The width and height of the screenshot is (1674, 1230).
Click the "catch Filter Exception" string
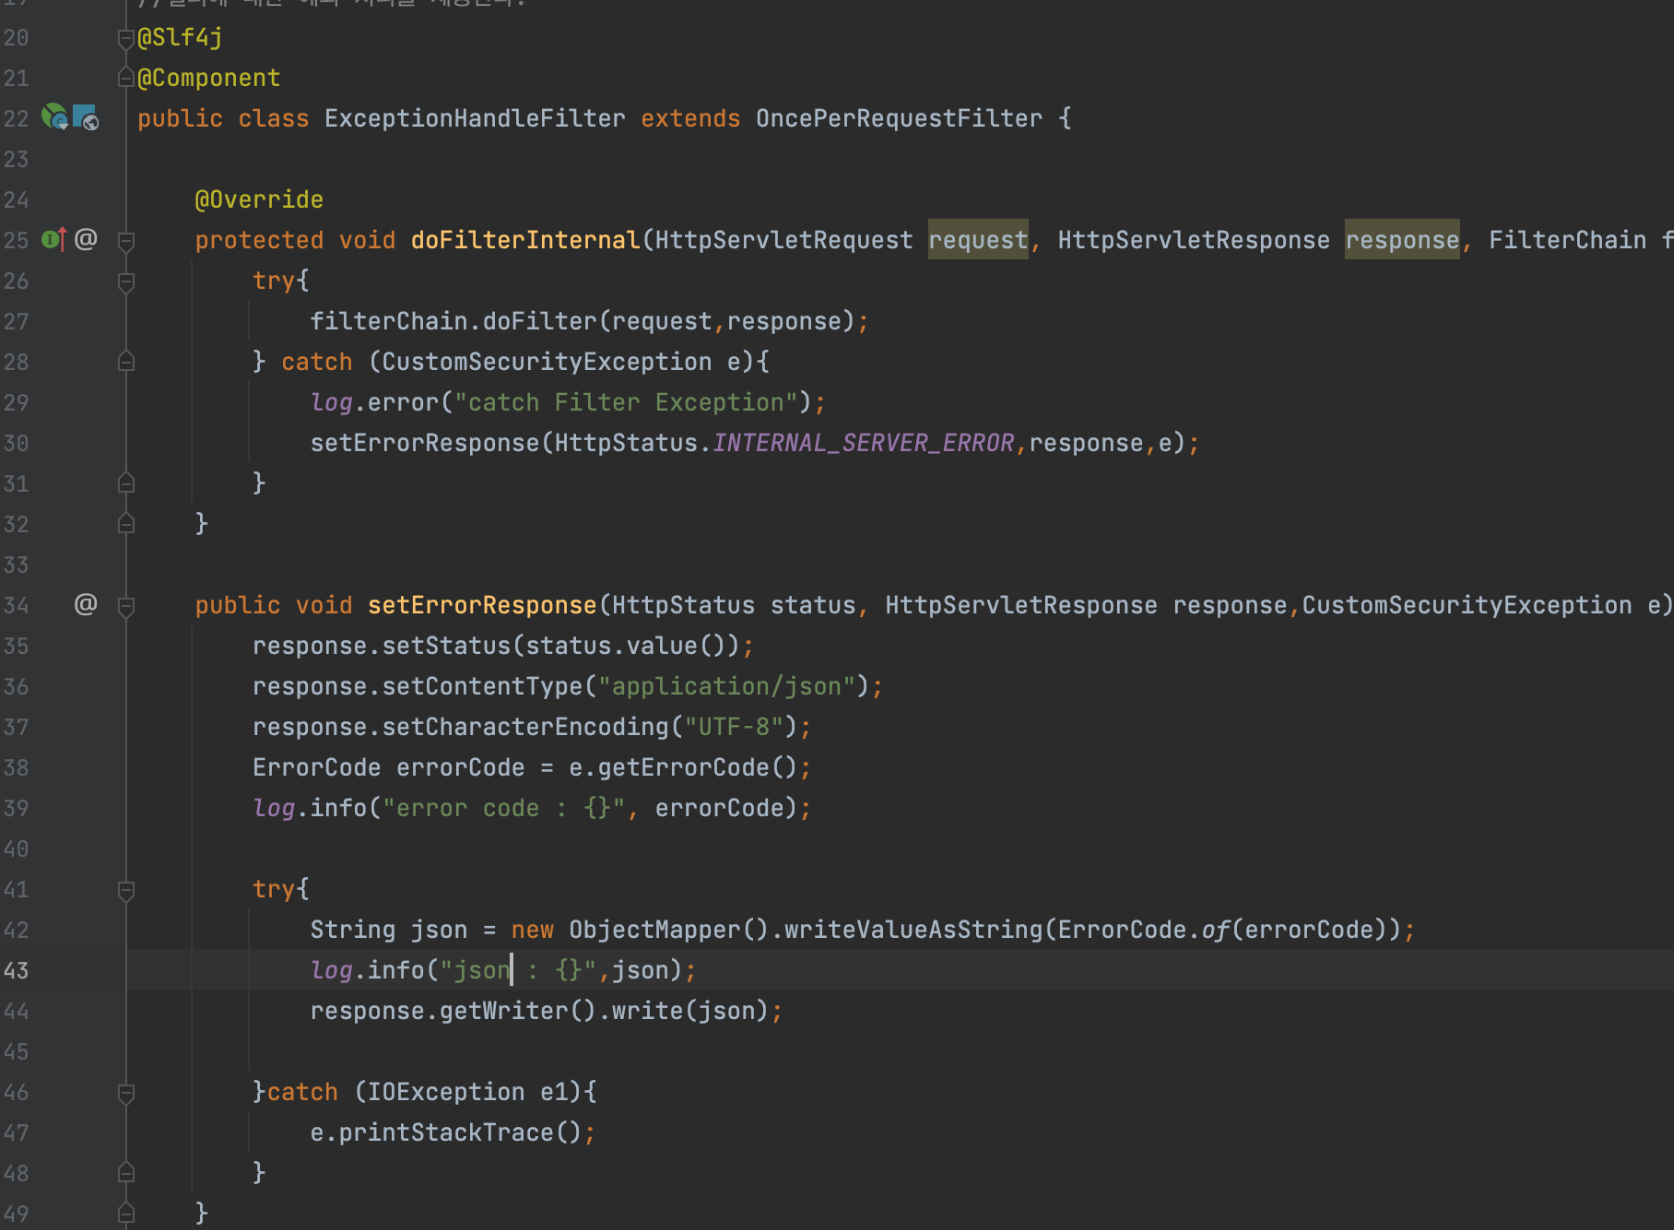tap(626, 402)
